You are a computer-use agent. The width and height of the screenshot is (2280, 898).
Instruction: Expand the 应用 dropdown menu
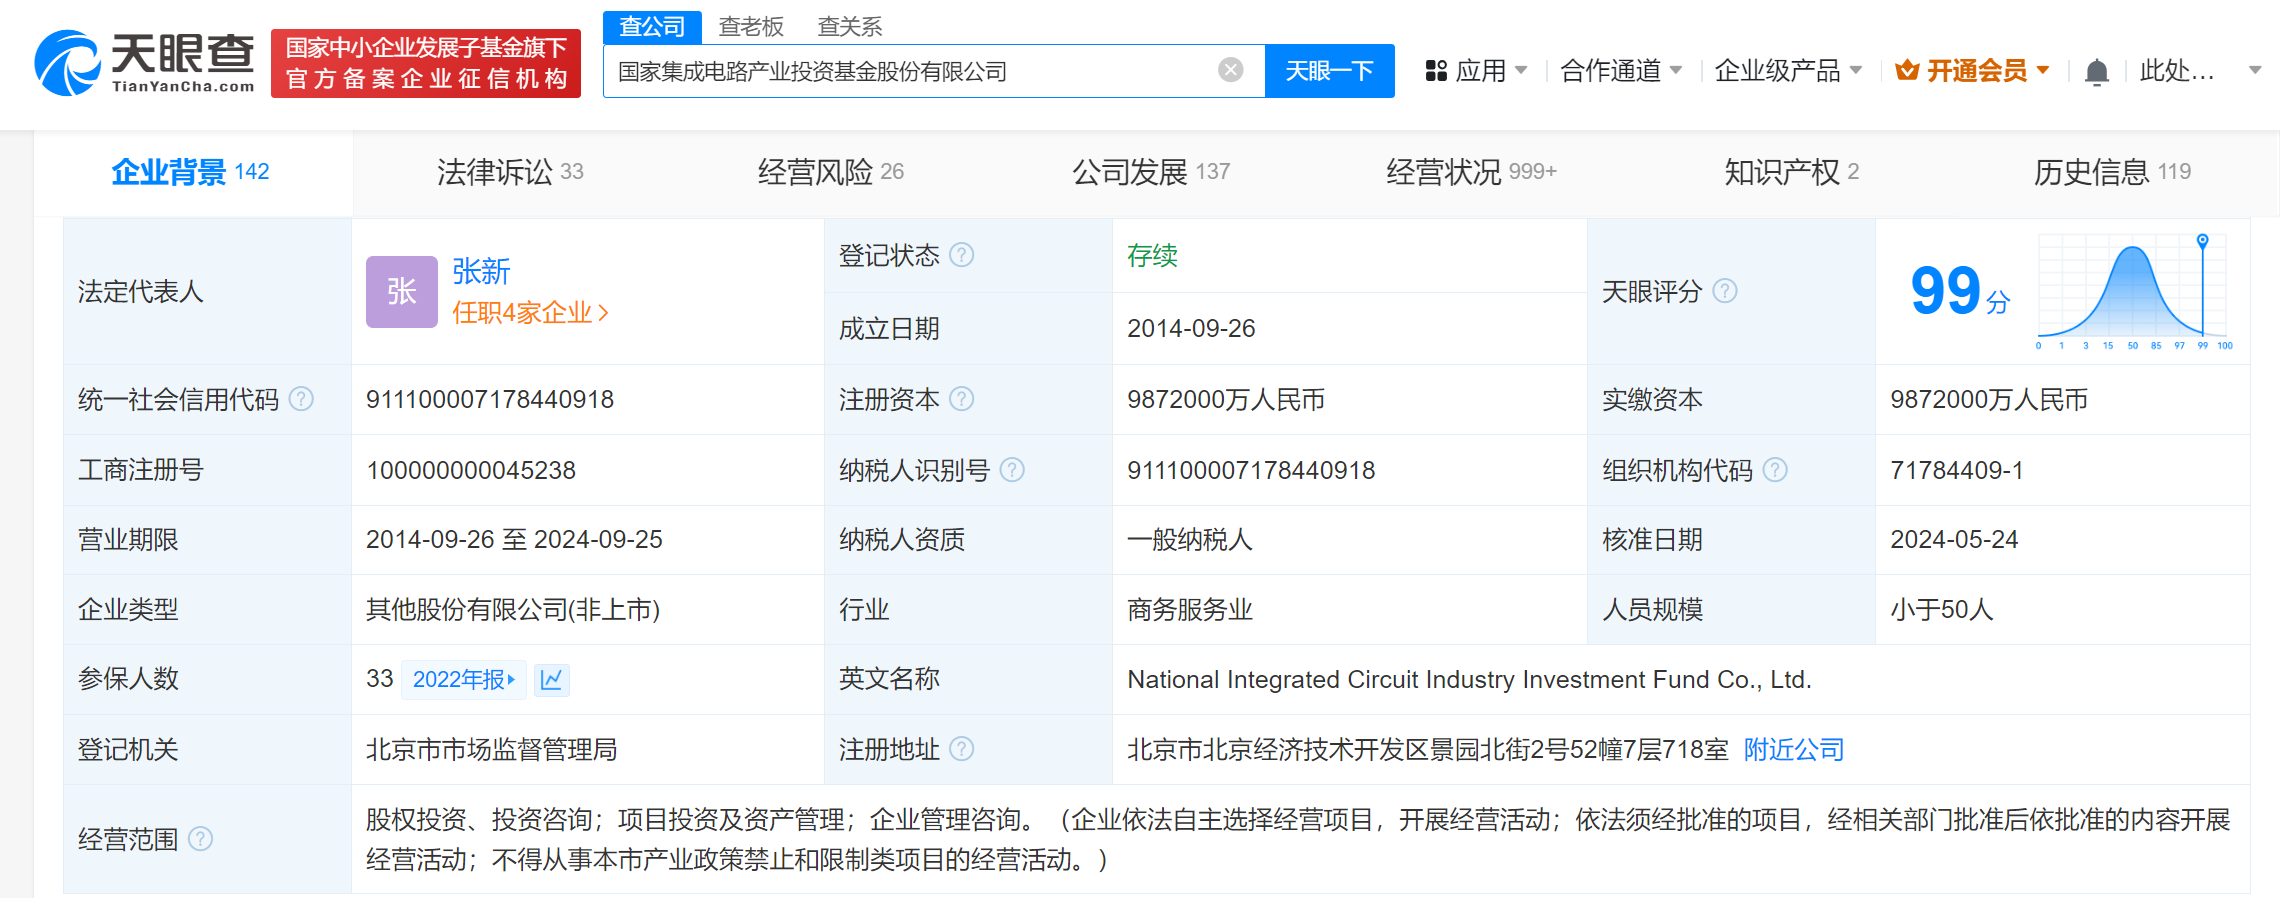1477,71
